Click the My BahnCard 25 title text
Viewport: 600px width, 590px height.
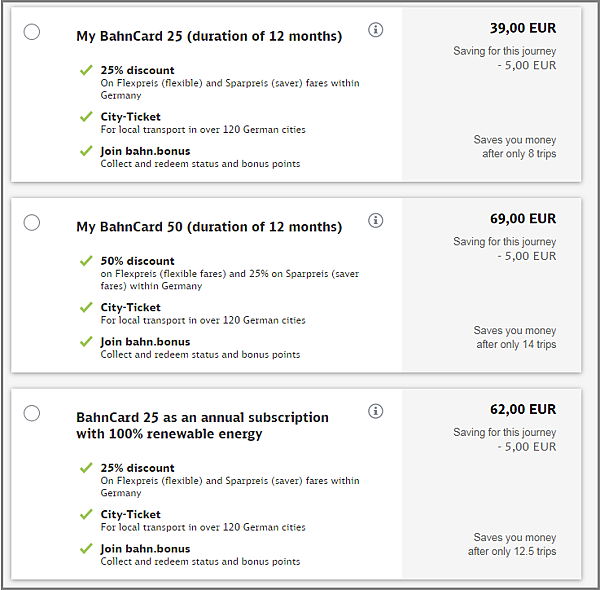click(209, 37)
